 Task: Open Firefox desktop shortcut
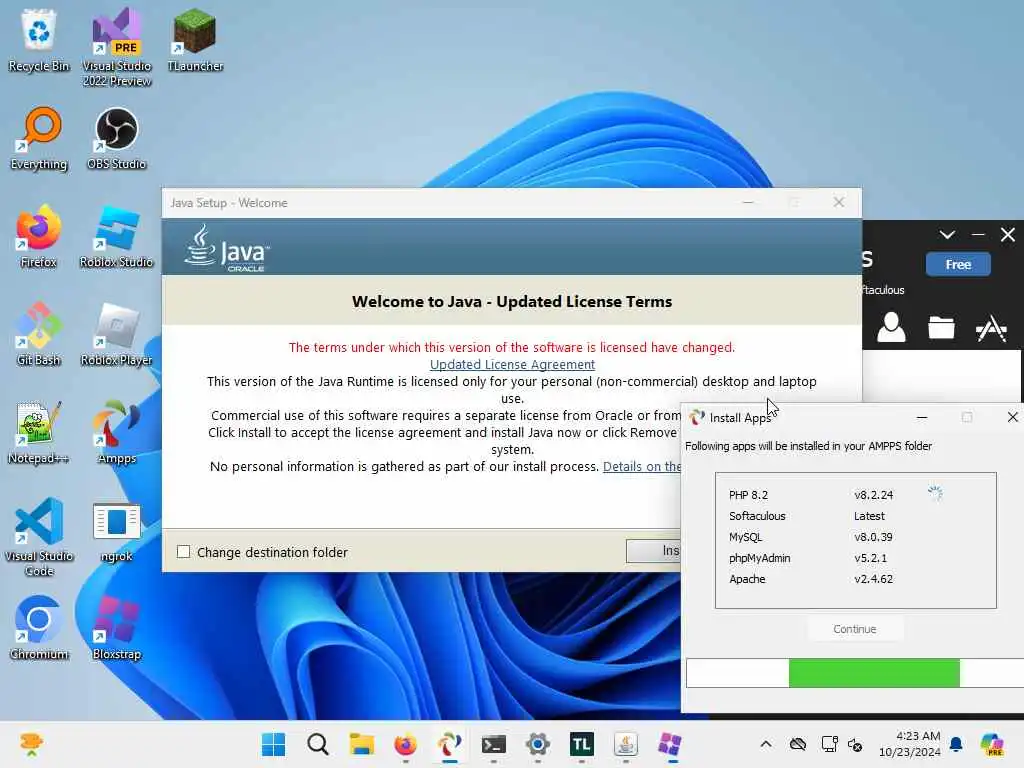pos(39,236)
